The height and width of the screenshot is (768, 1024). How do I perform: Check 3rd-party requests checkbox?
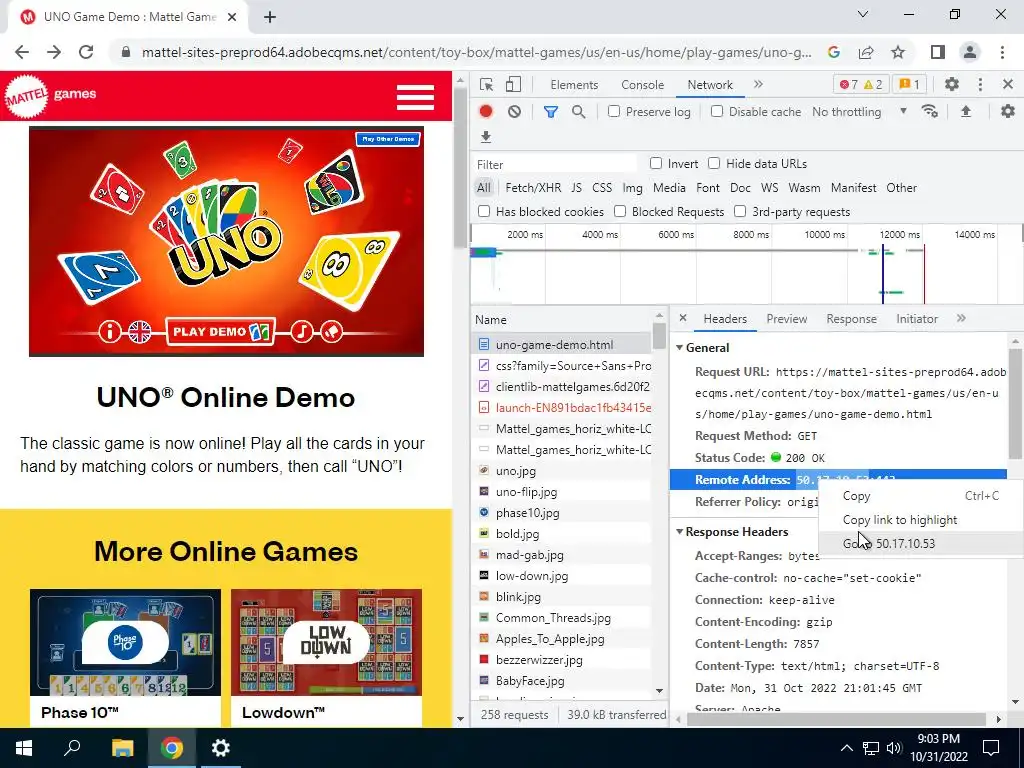point(740,211)
